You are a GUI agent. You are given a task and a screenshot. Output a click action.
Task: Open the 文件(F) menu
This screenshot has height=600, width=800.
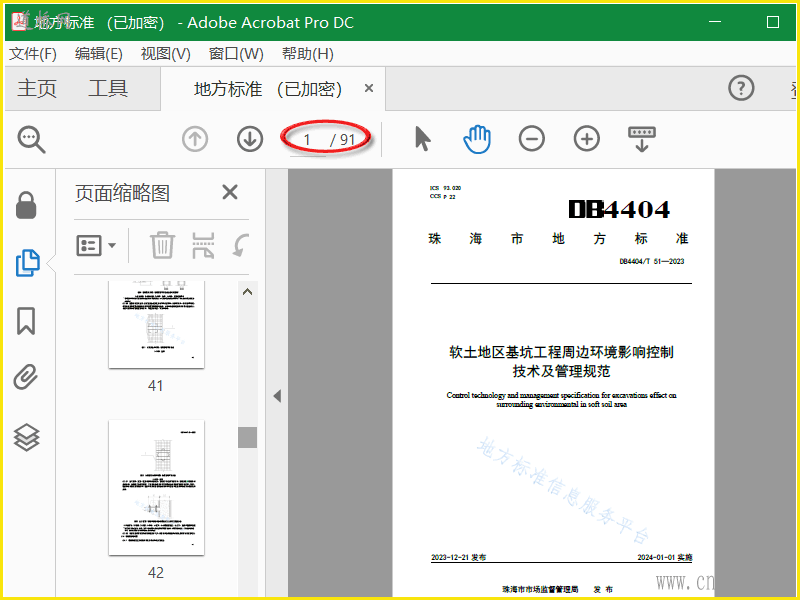coord(33,54)
